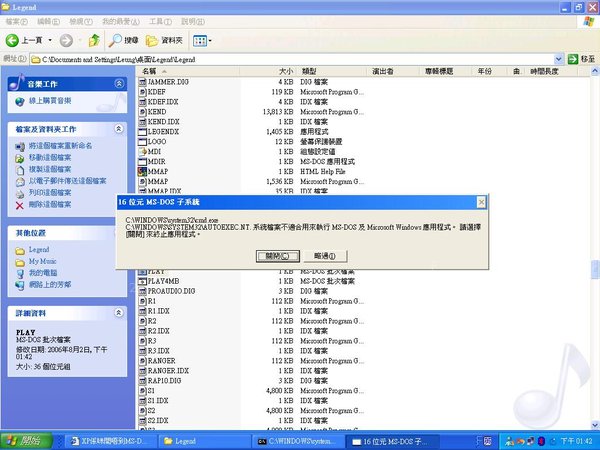Select the S2.IDX file icon

click(x=142, y=421)
